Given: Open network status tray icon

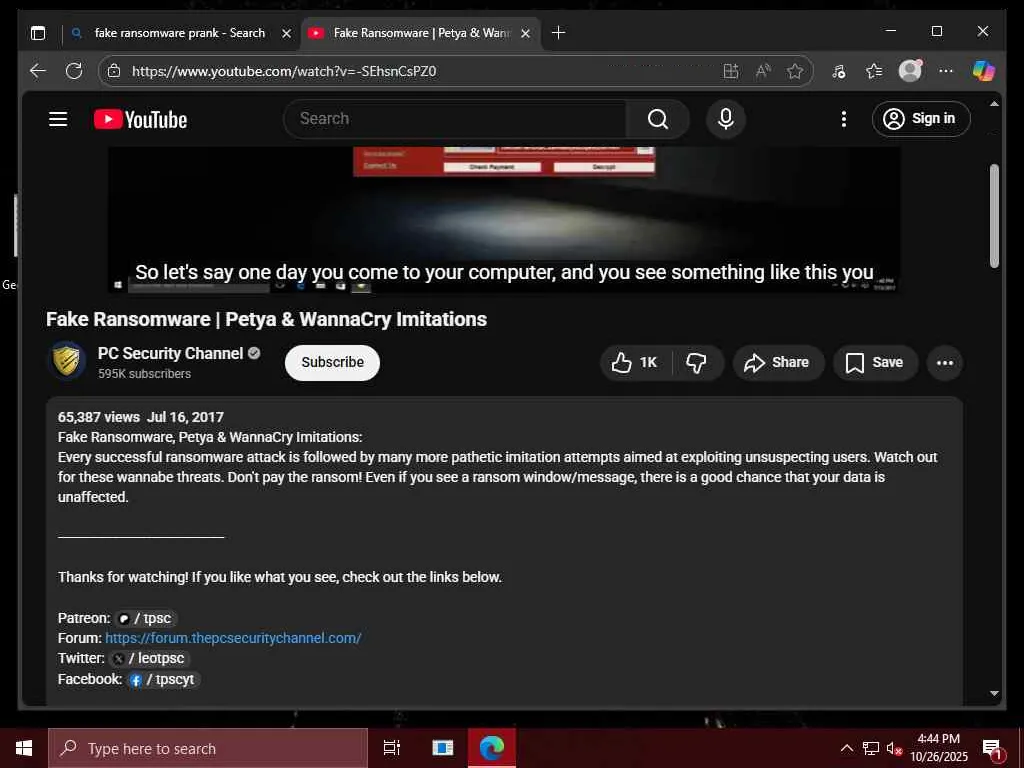Looking at the screenshot, I should [x=871, y=748].
